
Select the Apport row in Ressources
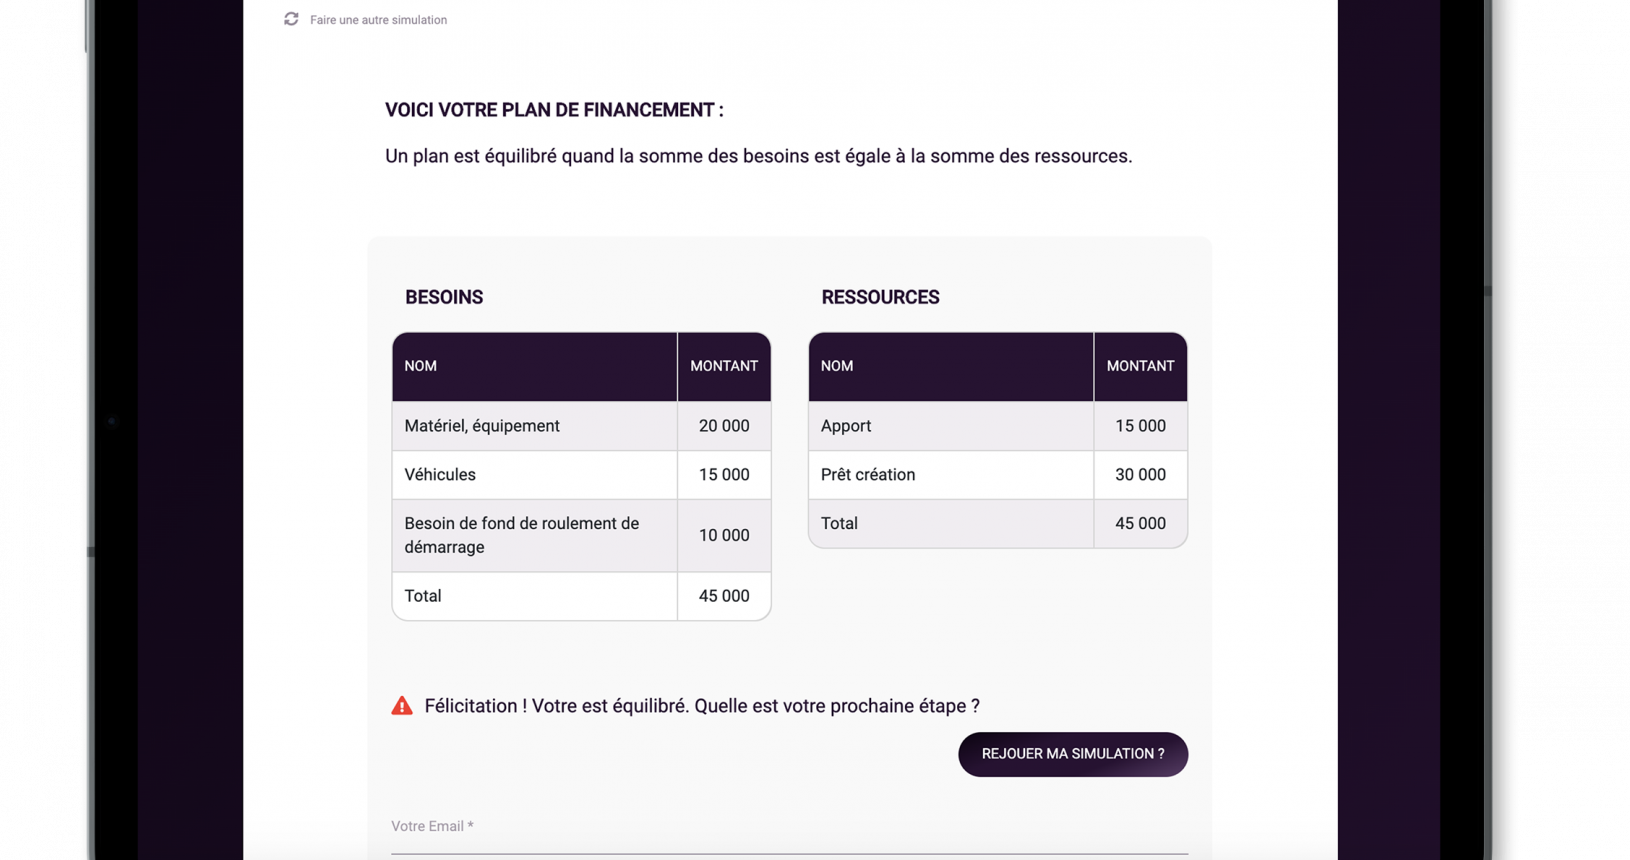[x=997, y=426]
